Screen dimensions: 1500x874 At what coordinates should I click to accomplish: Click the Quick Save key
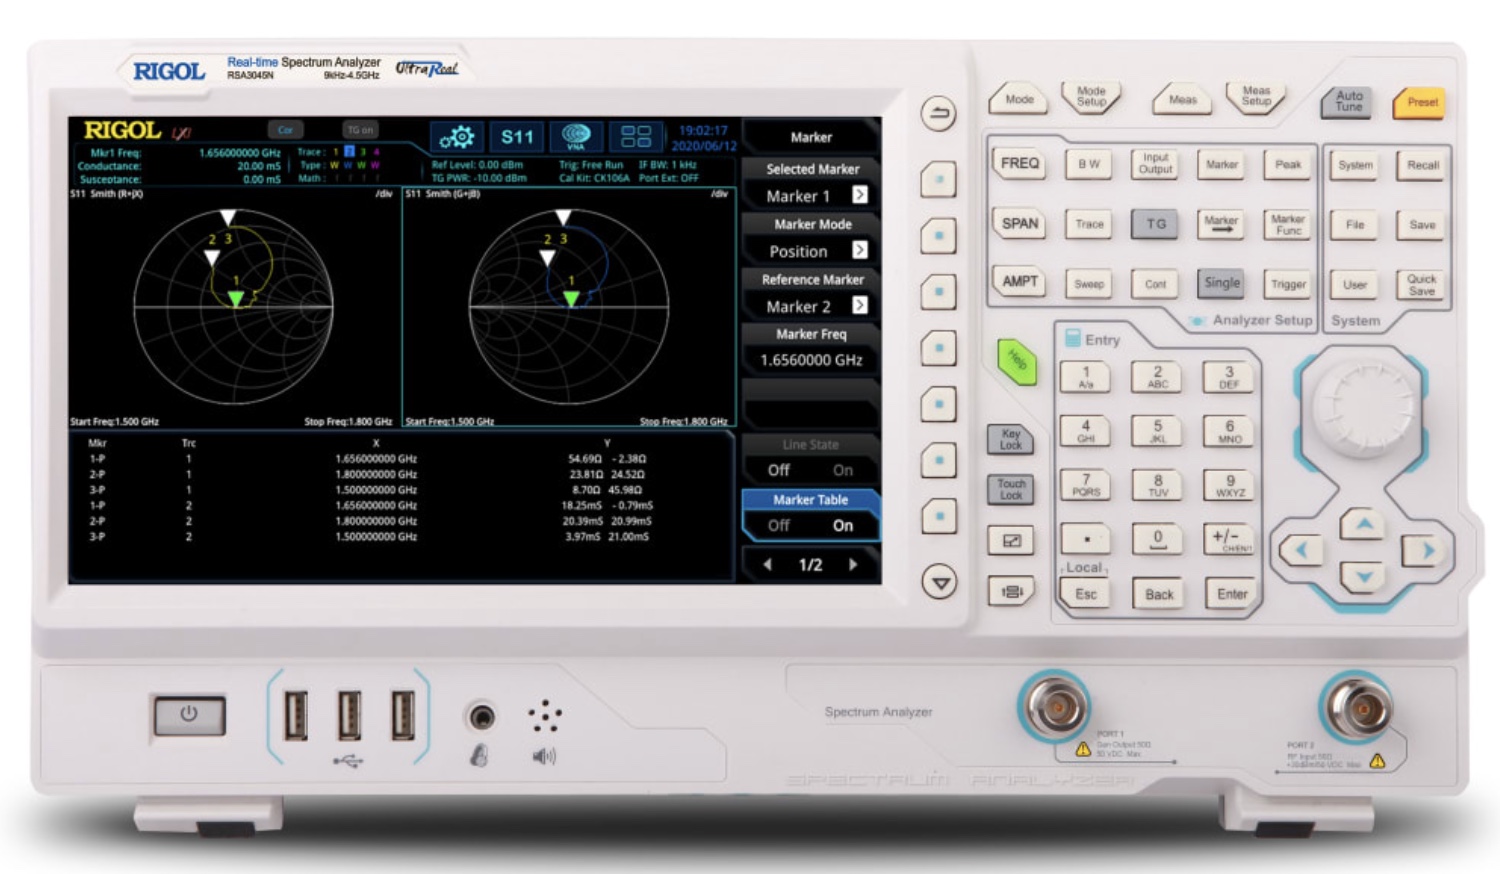(x=1421, y=285)
